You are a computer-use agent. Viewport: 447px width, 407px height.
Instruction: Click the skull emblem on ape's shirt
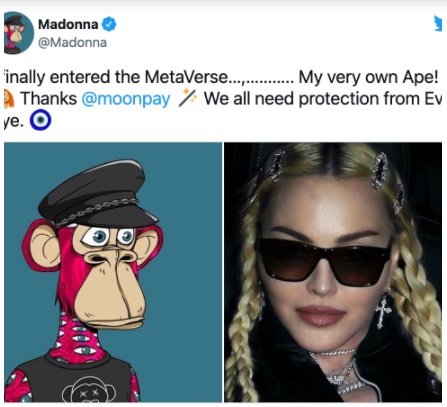click(89, 390)
